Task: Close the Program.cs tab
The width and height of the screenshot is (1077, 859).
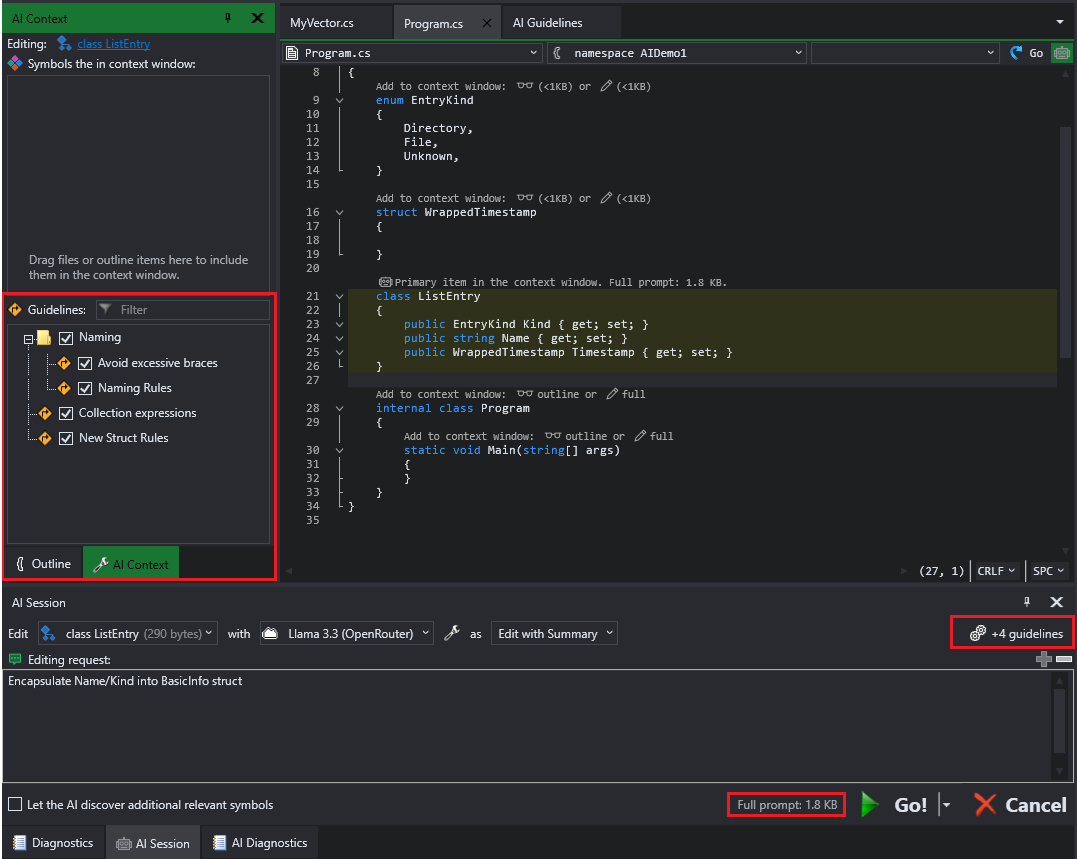Action: pos(487,23)
